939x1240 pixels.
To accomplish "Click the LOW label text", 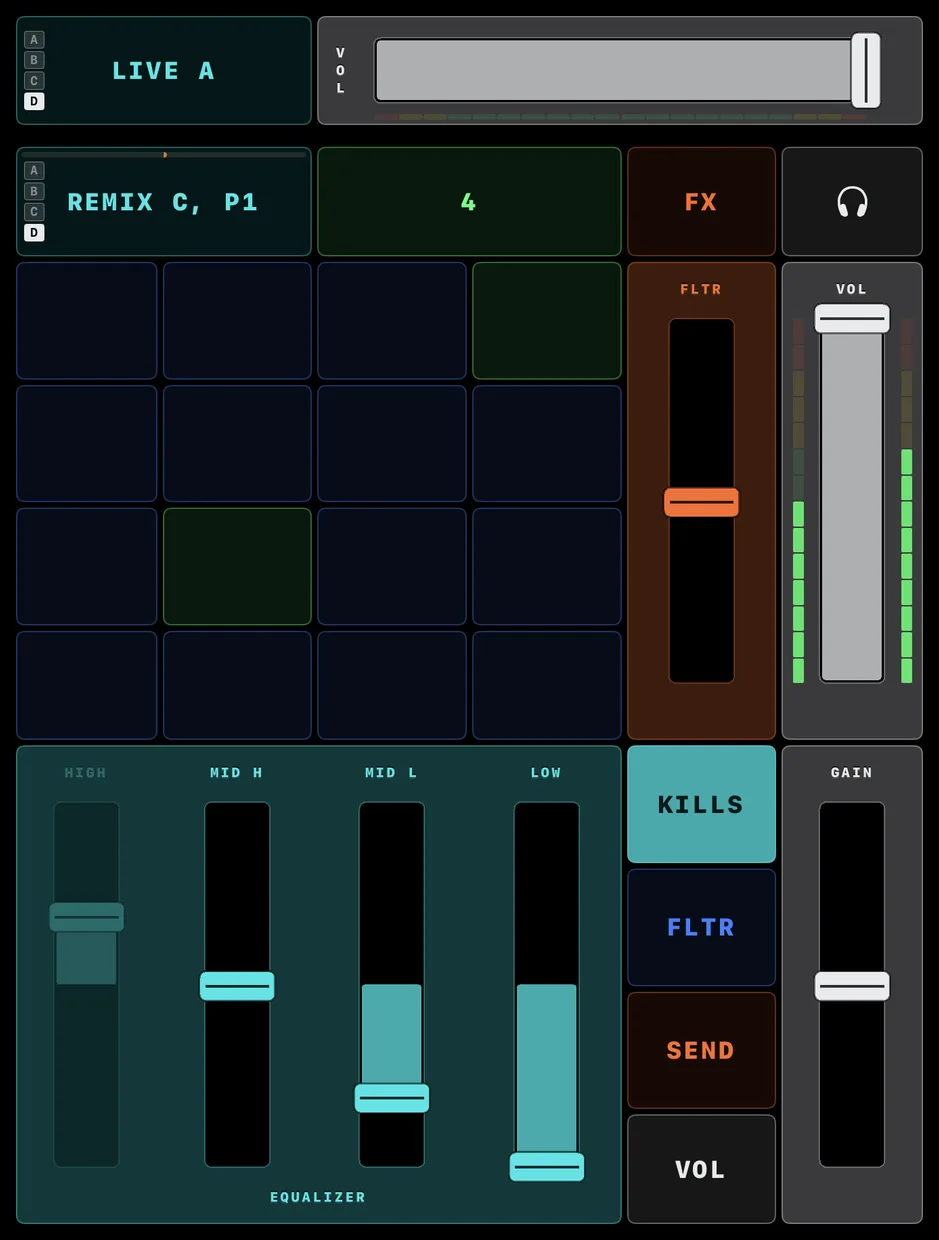I will pyautogui.click(x=546, y=773).
